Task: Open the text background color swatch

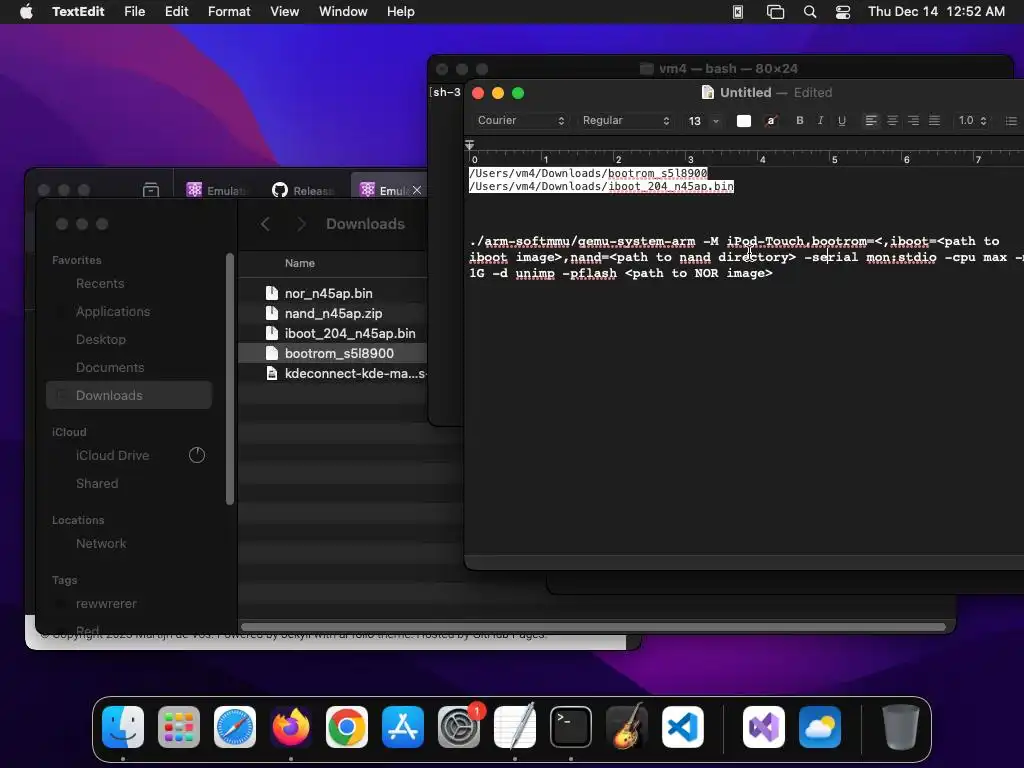Action: [x=771, y=121]
